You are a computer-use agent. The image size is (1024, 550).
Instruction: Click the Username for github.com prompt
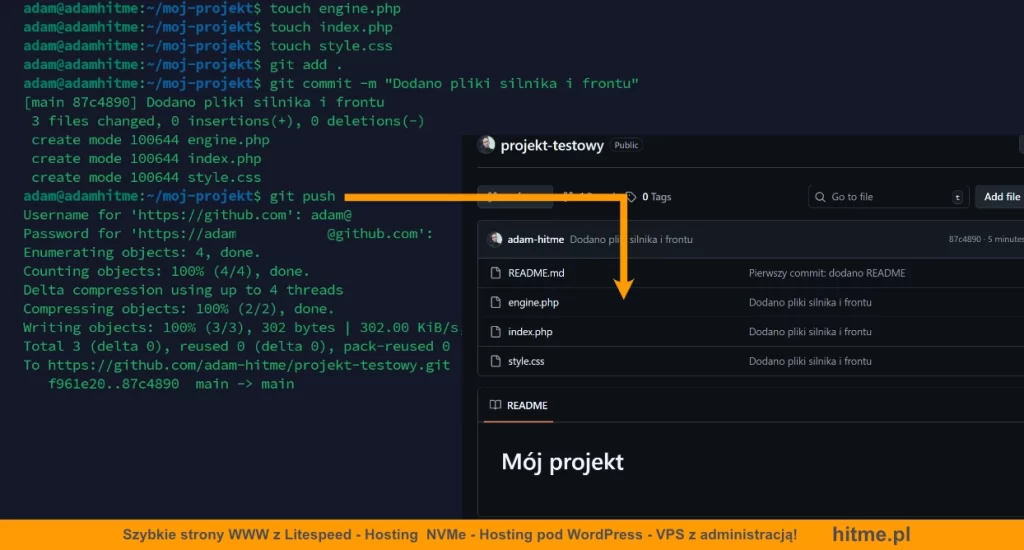[187, 215]
